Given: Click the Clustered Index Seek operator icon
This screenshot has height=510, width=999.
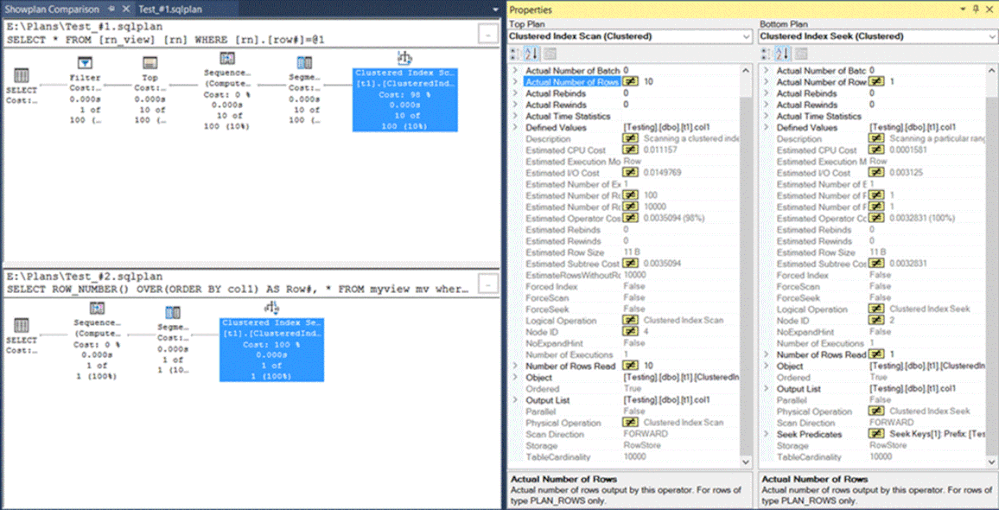Looking at the screenshot, I should point(272,308).
